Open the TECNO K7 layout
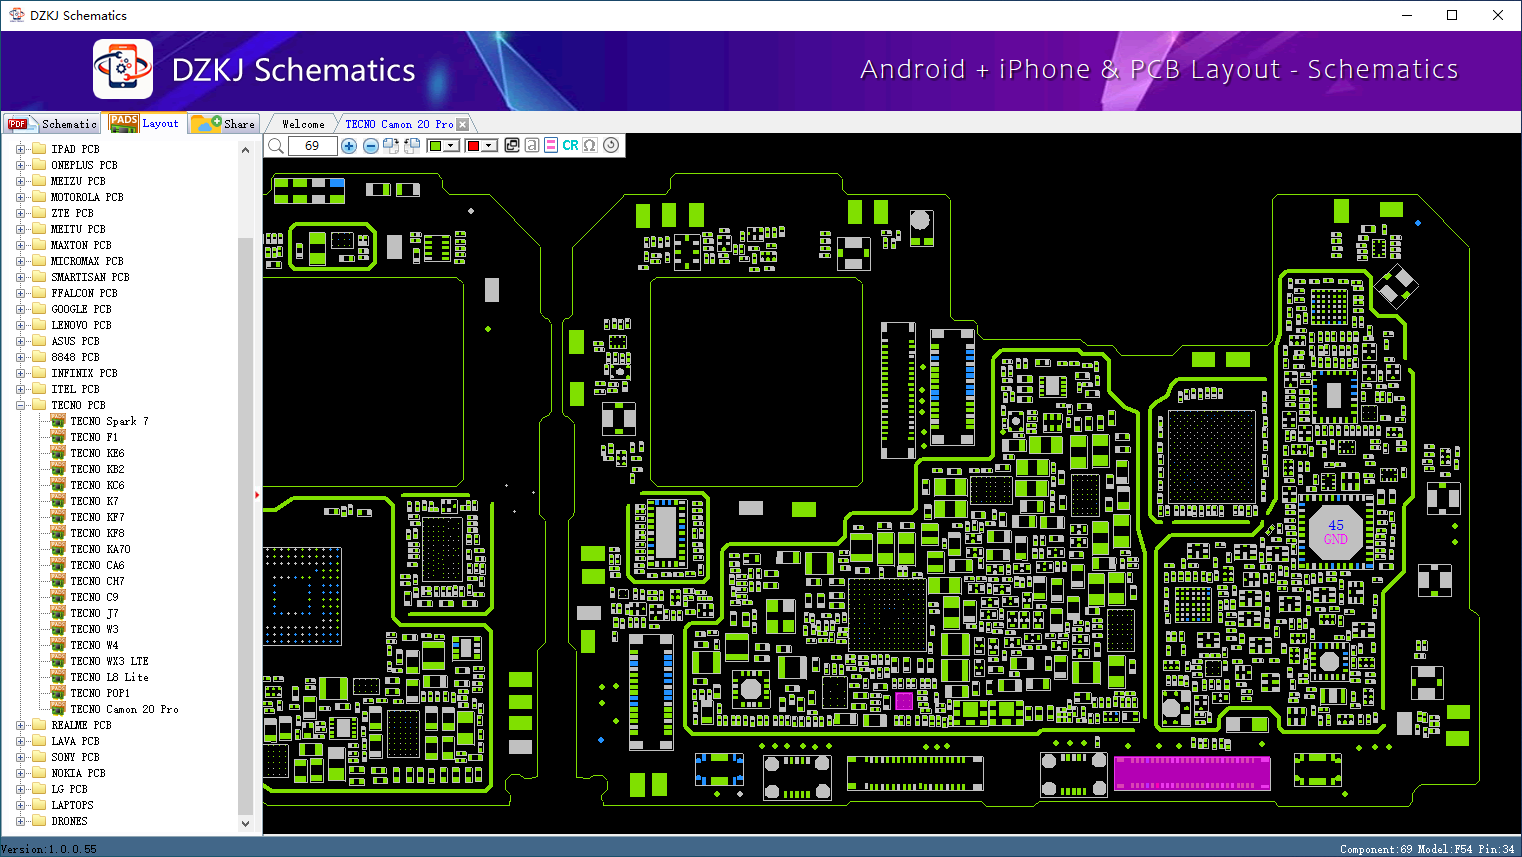This screenshot has width=1522, height=857. coord(94,501)
